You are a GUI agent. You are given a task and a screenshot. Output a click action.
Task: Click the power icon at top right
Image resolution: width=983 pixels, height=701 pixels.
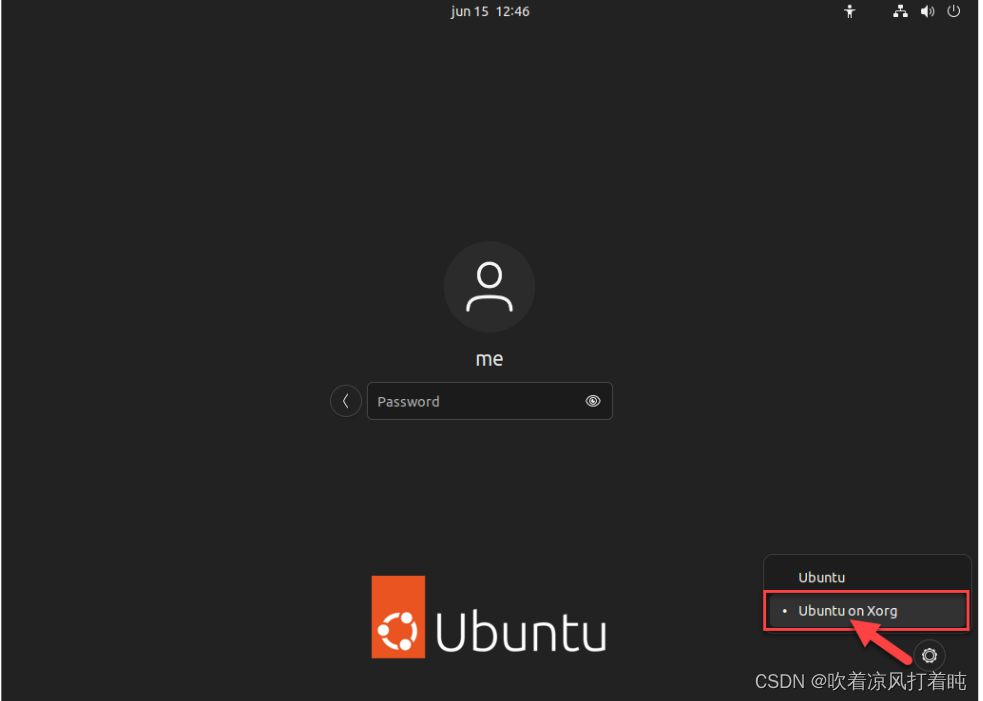[953, 11]
